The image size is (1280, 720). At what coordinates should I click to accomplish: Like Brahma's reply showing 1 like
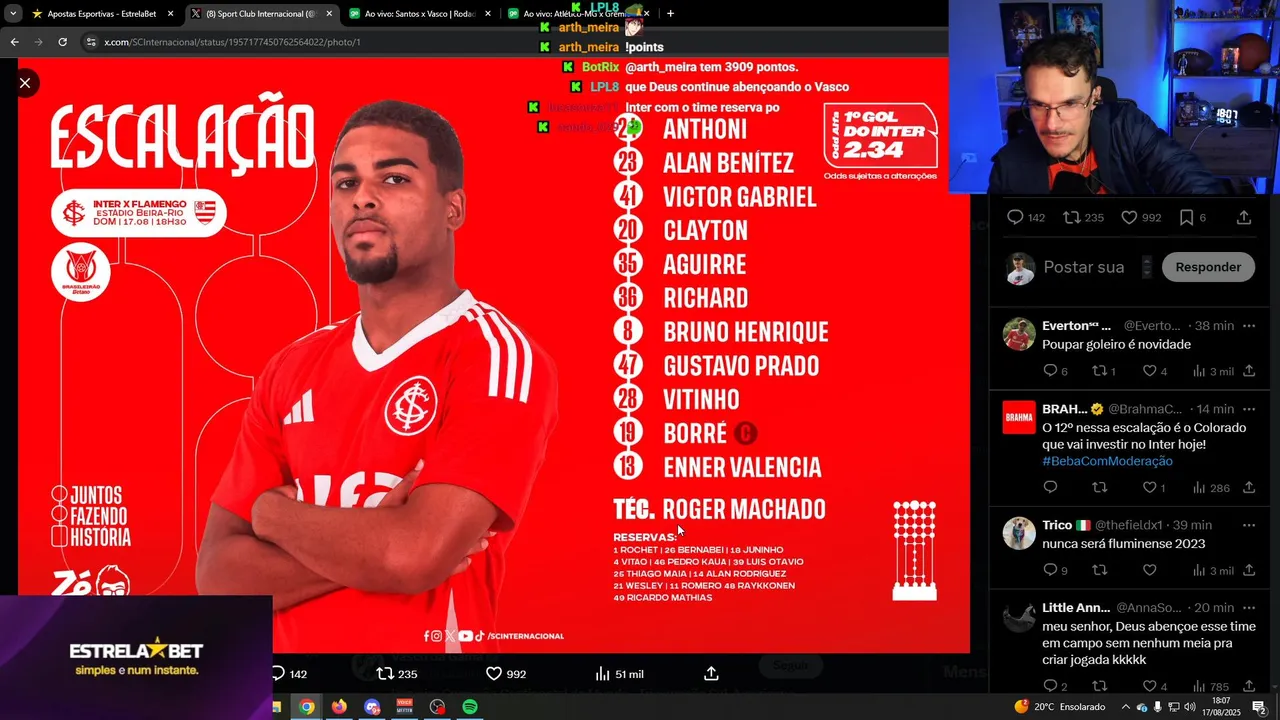click(1149, 488)
